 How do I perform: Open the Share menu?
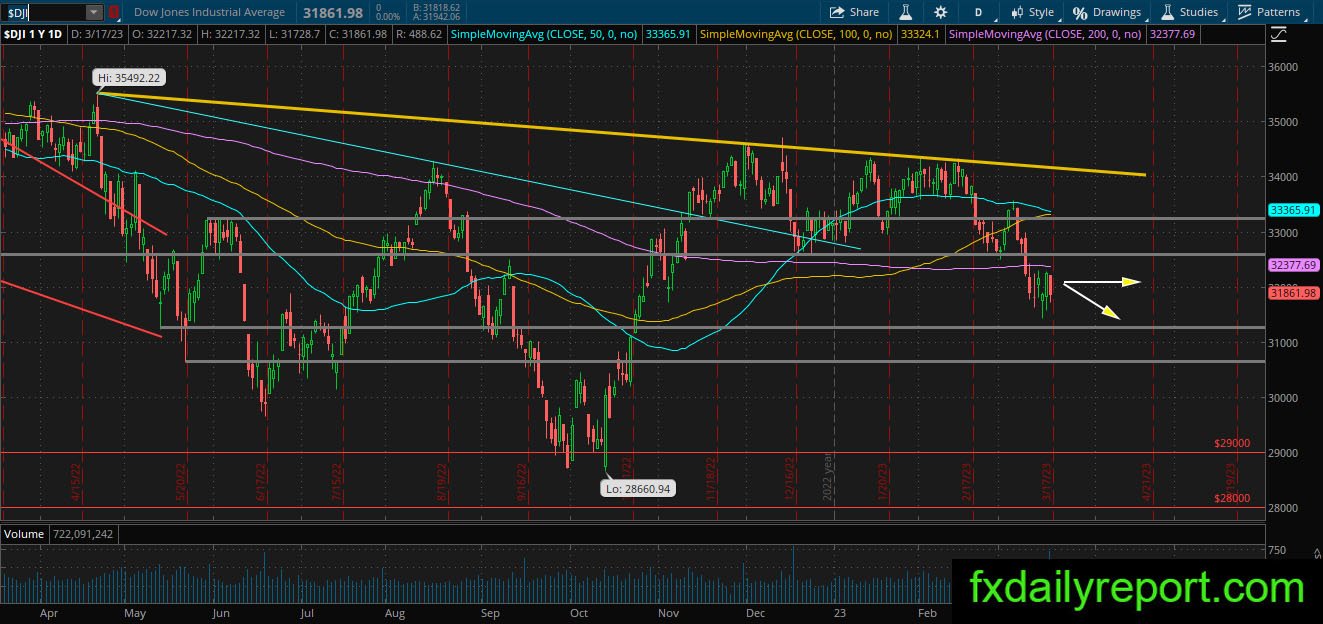854,12
